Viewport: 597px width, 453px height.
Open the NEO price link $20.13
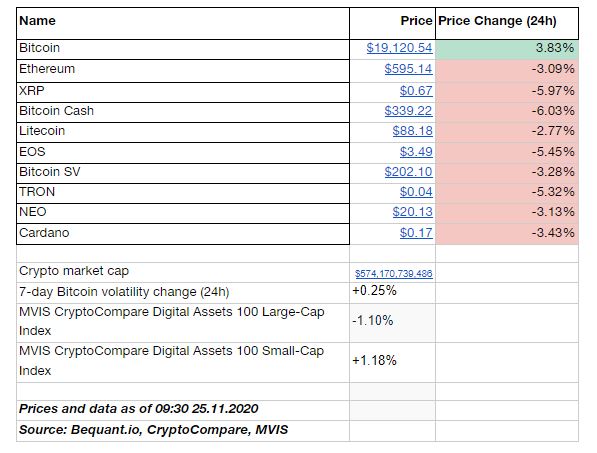click(x=412, y=212)
